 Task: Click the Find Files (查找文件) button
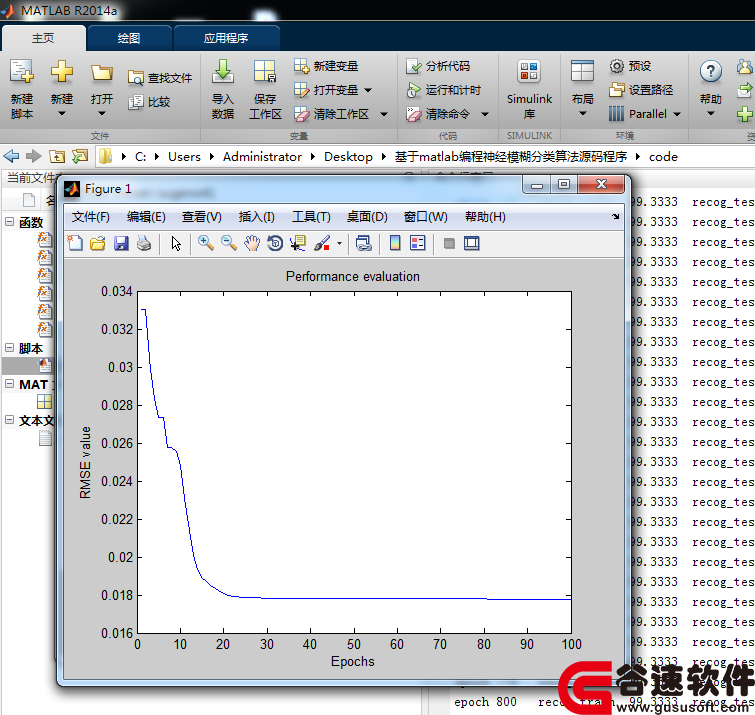click(x=160, y=78)
